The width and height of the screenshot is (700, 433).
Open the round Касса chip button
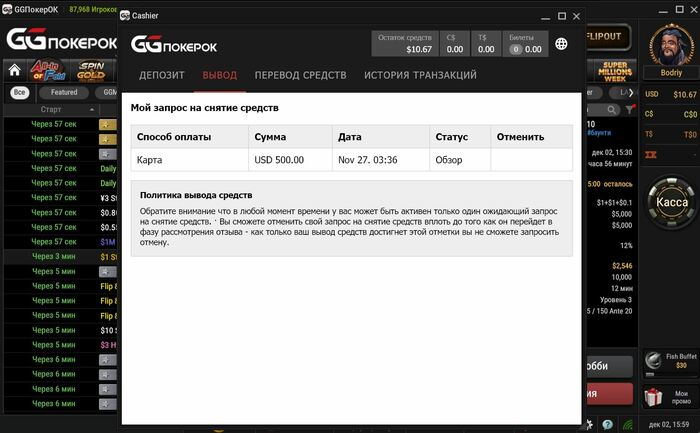pyautogui.click(x=672, y=202)
